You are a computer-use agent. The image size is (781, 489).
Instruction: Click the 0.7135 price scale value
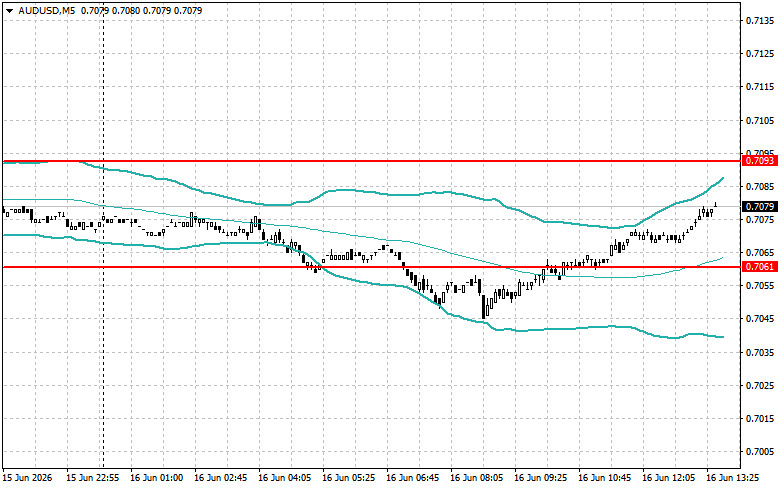(x=760, y=20)
